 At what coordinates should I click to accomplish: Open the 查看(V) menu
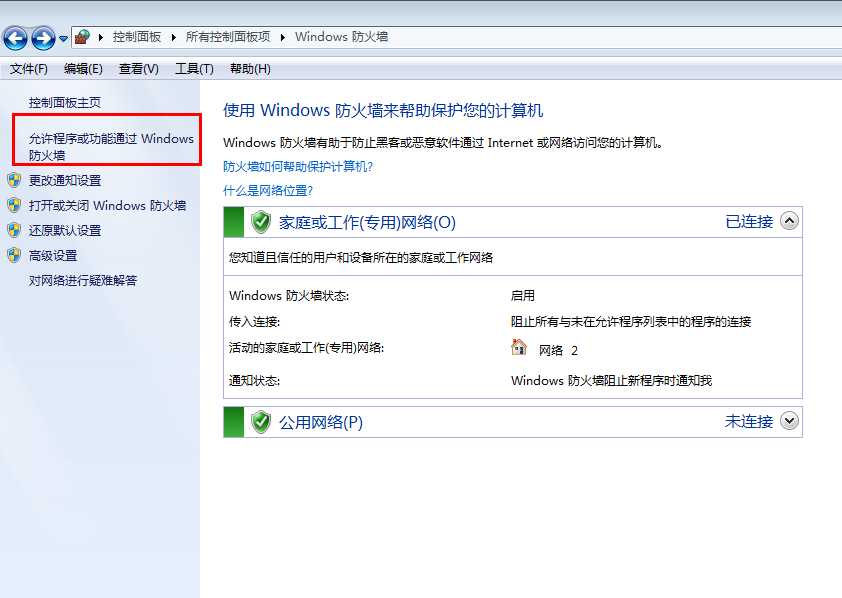[x=139, y=69]
